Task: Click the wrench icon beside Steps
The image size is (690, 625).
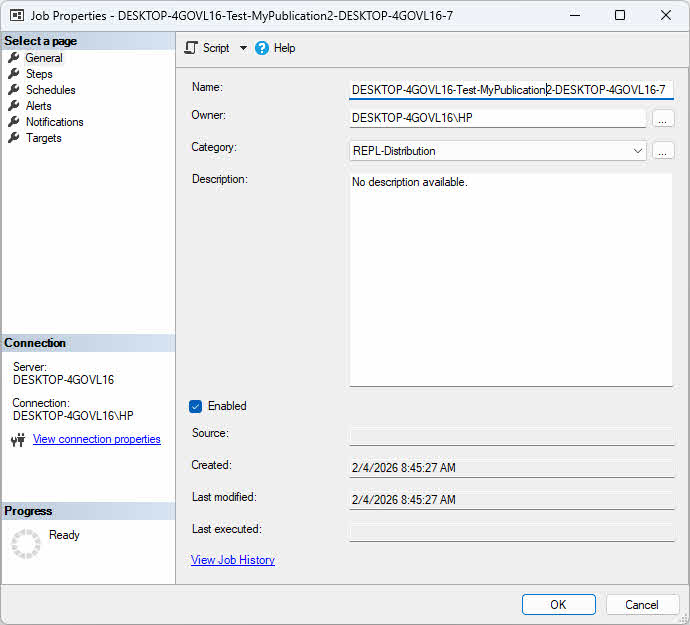Action: coord(14,74)
